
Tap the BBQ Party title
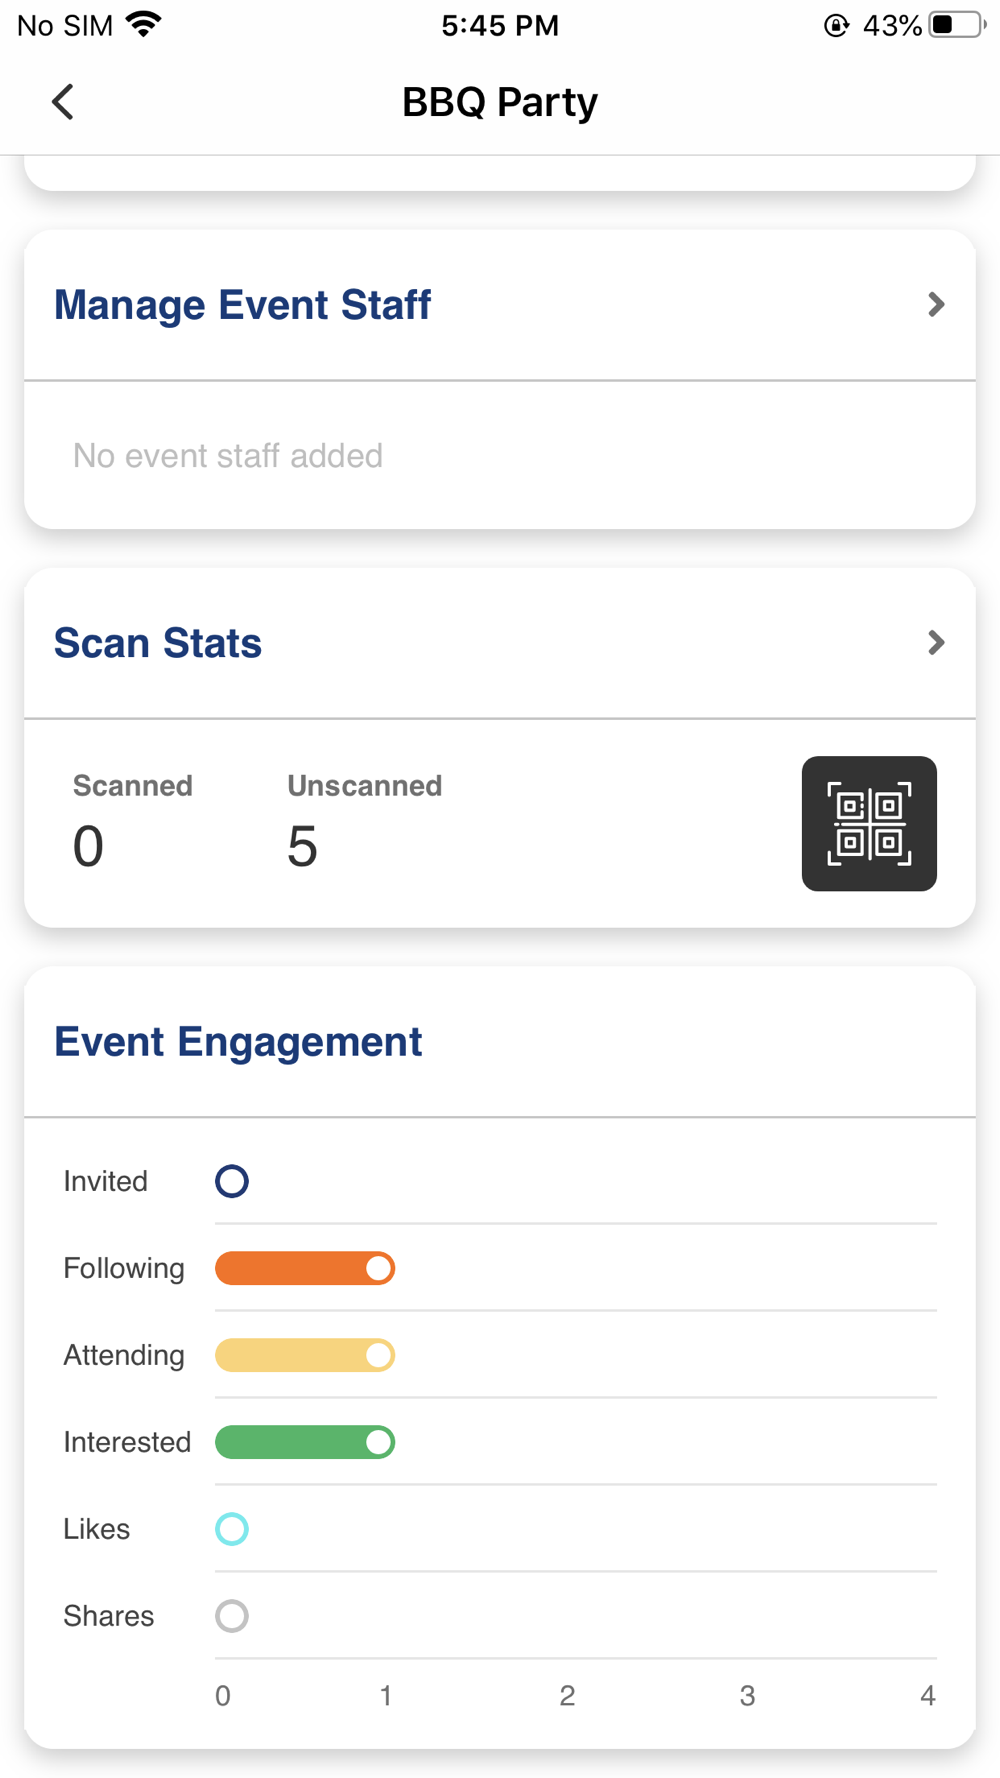500,102
